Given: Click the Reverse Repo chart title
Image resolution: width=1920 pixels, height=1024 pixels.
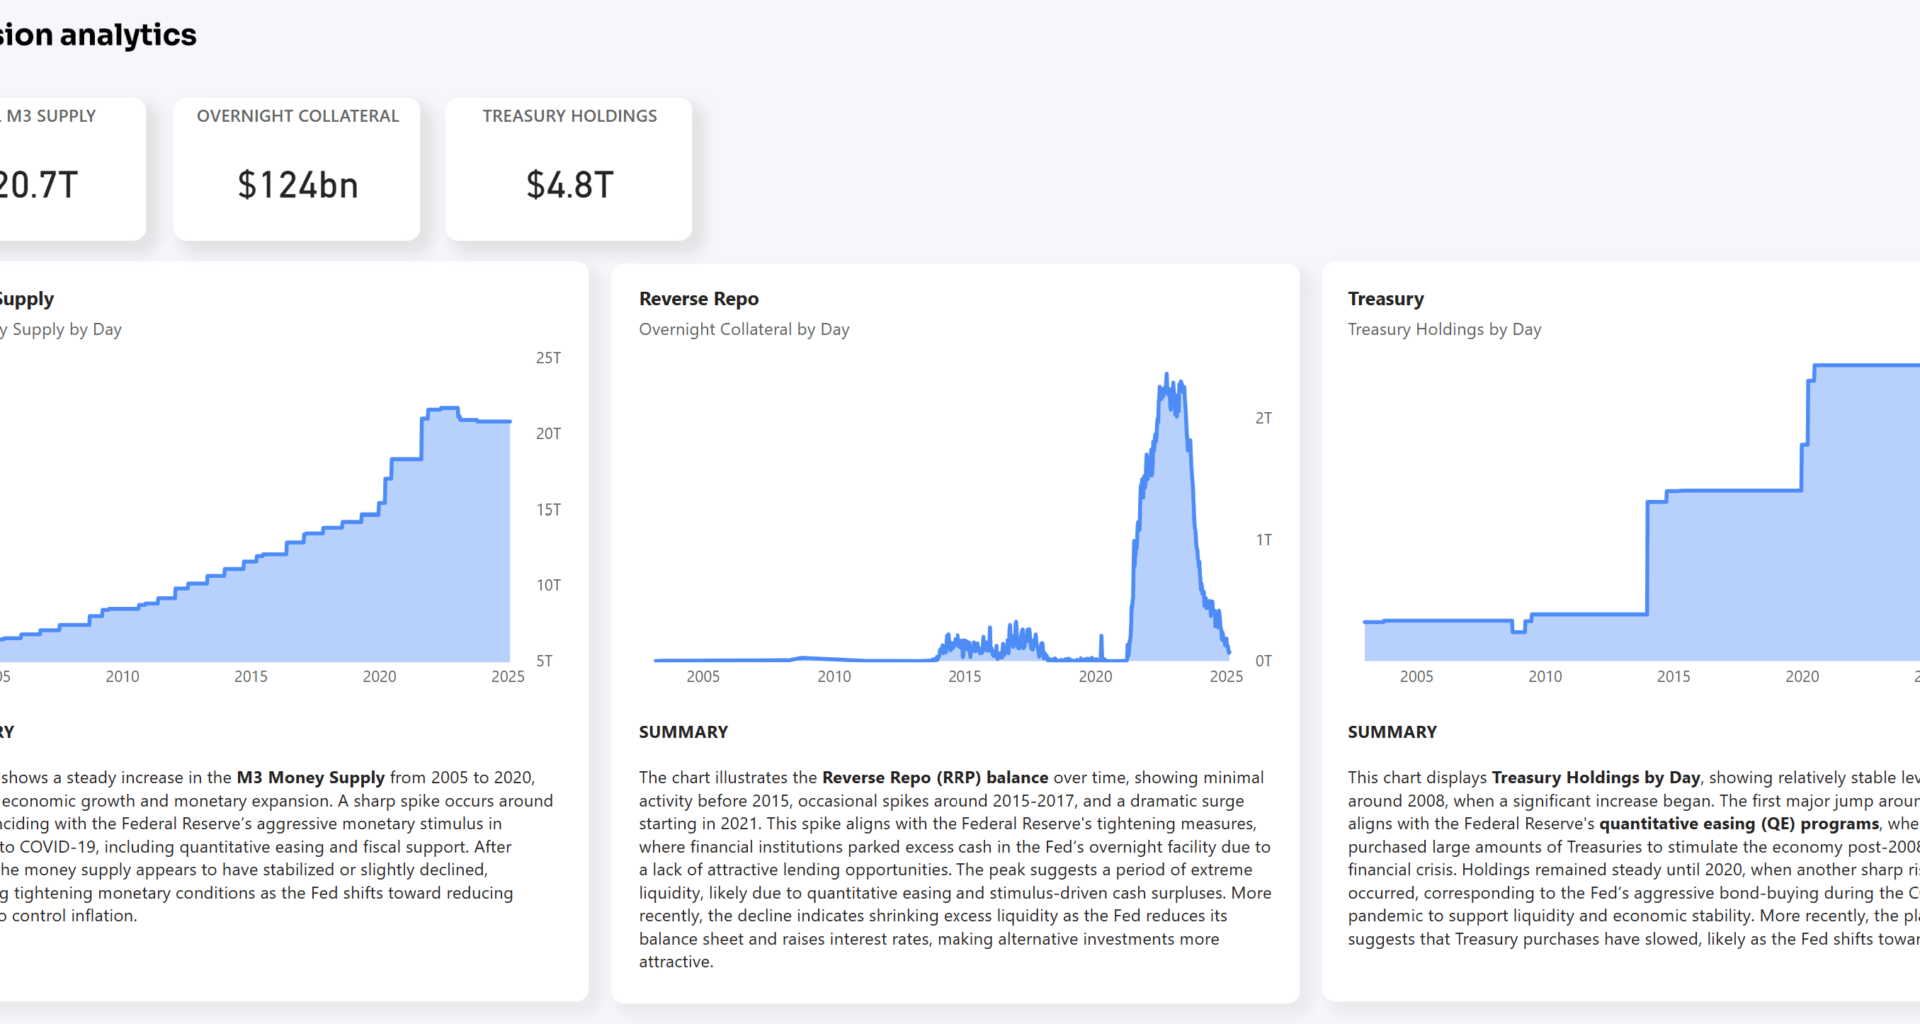Looking at the screenshot, I should click(699, 298).
